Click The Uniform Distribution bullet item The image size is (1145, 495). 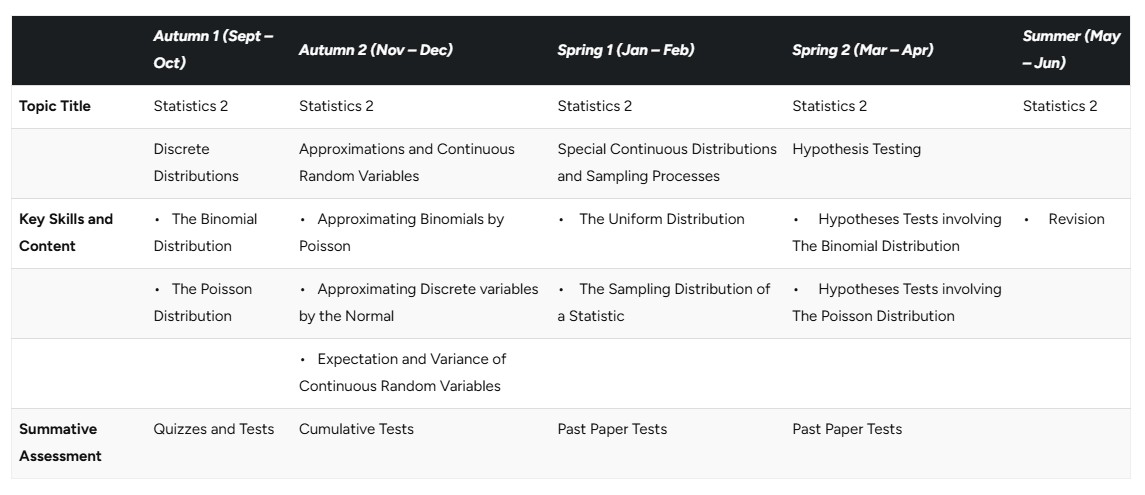click(651, 219)
